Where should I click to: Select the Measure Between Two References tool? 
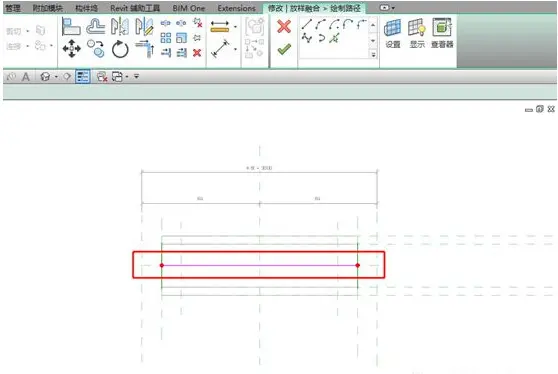coord(220,27)
